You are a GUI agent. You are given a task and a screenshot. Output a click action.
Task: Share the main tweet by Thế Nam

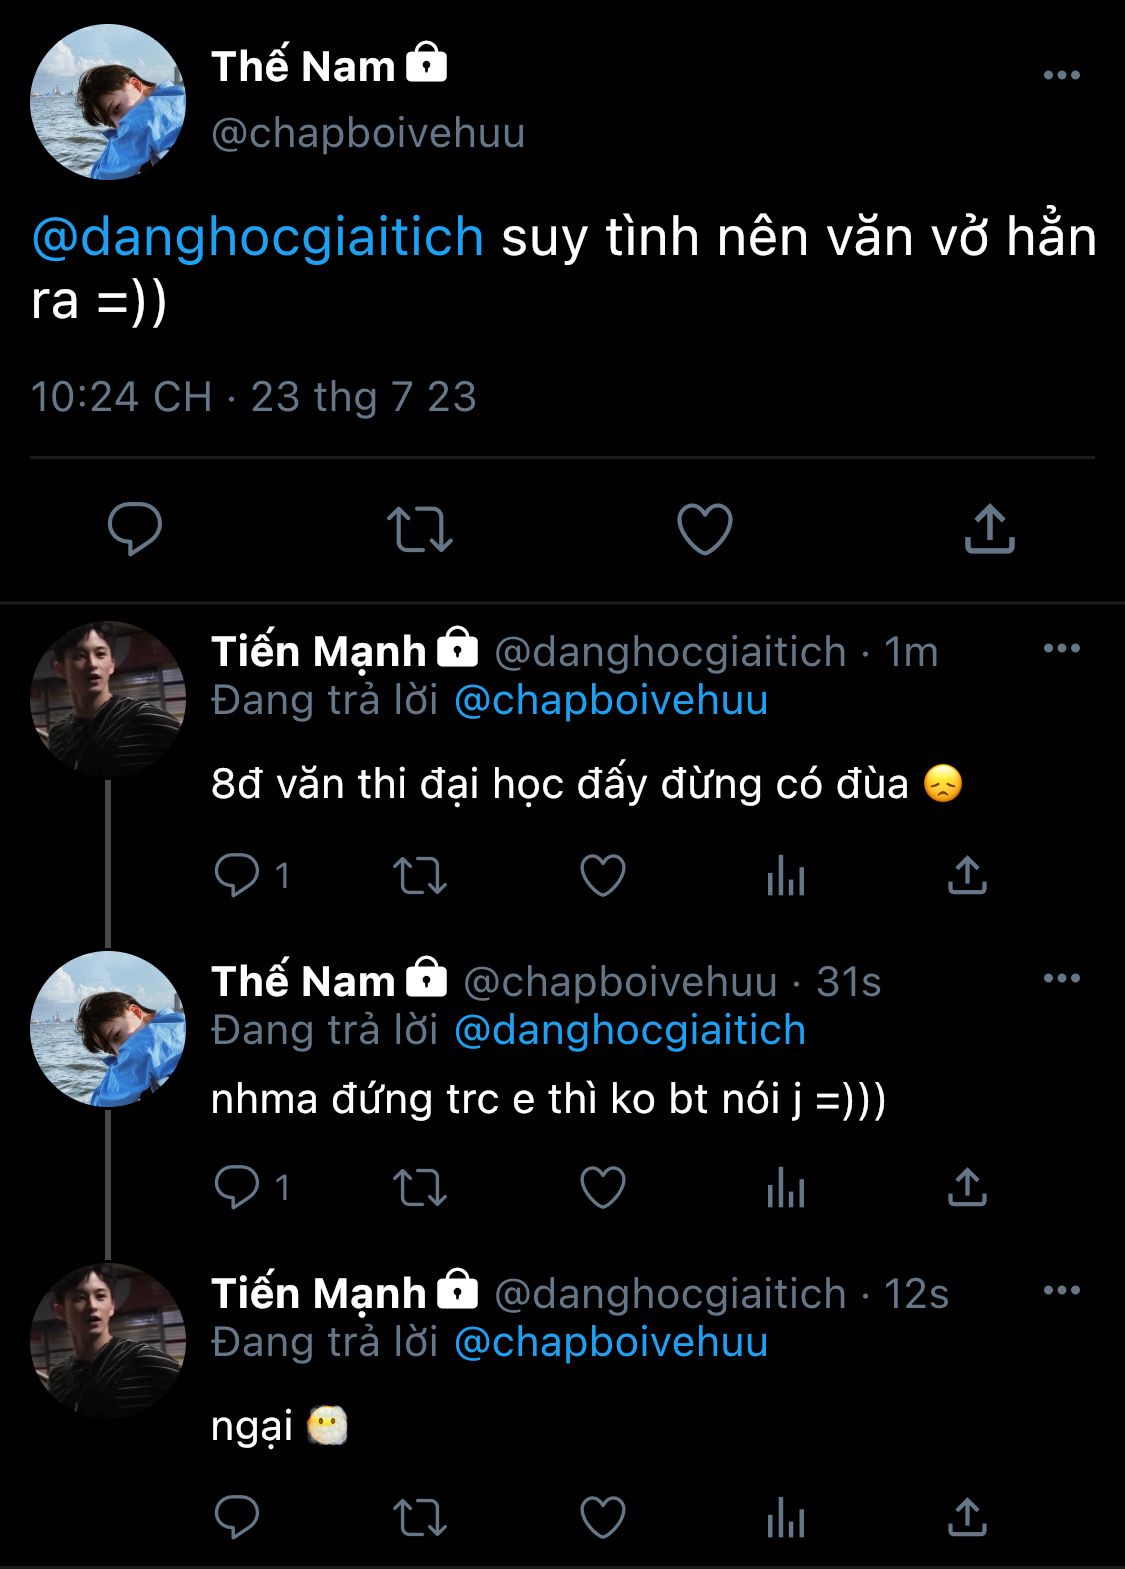click(x=989, y=529)
